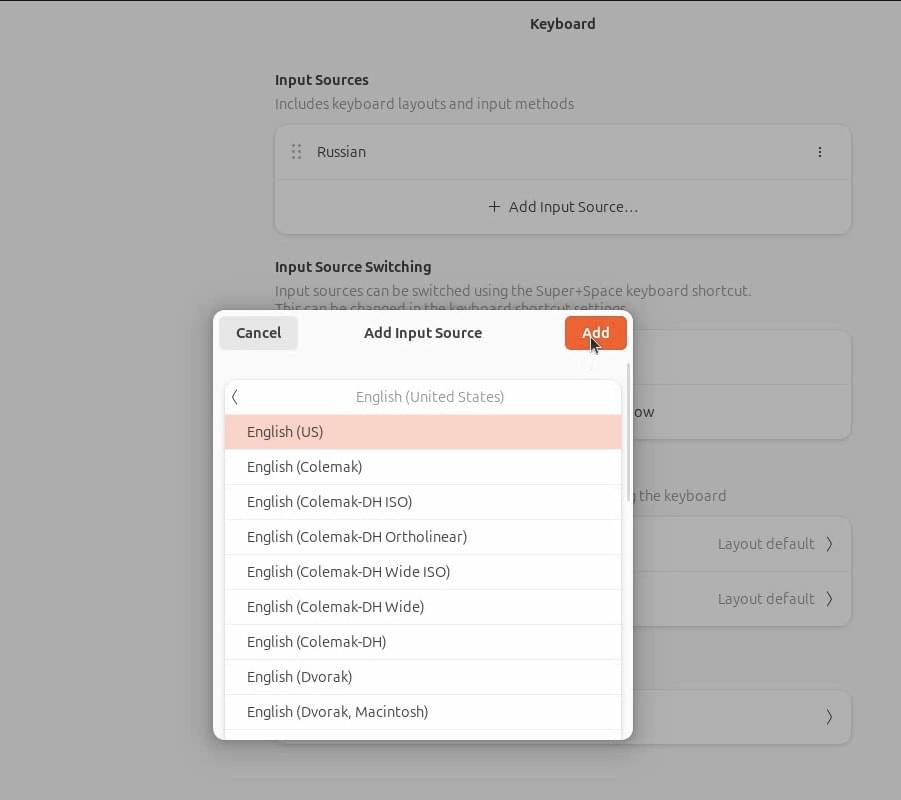Screen dimensions: 901x800
Task: Click Add Input Source… in Keyboard settings
Action: pyautogui.click(x=563, y=207)
